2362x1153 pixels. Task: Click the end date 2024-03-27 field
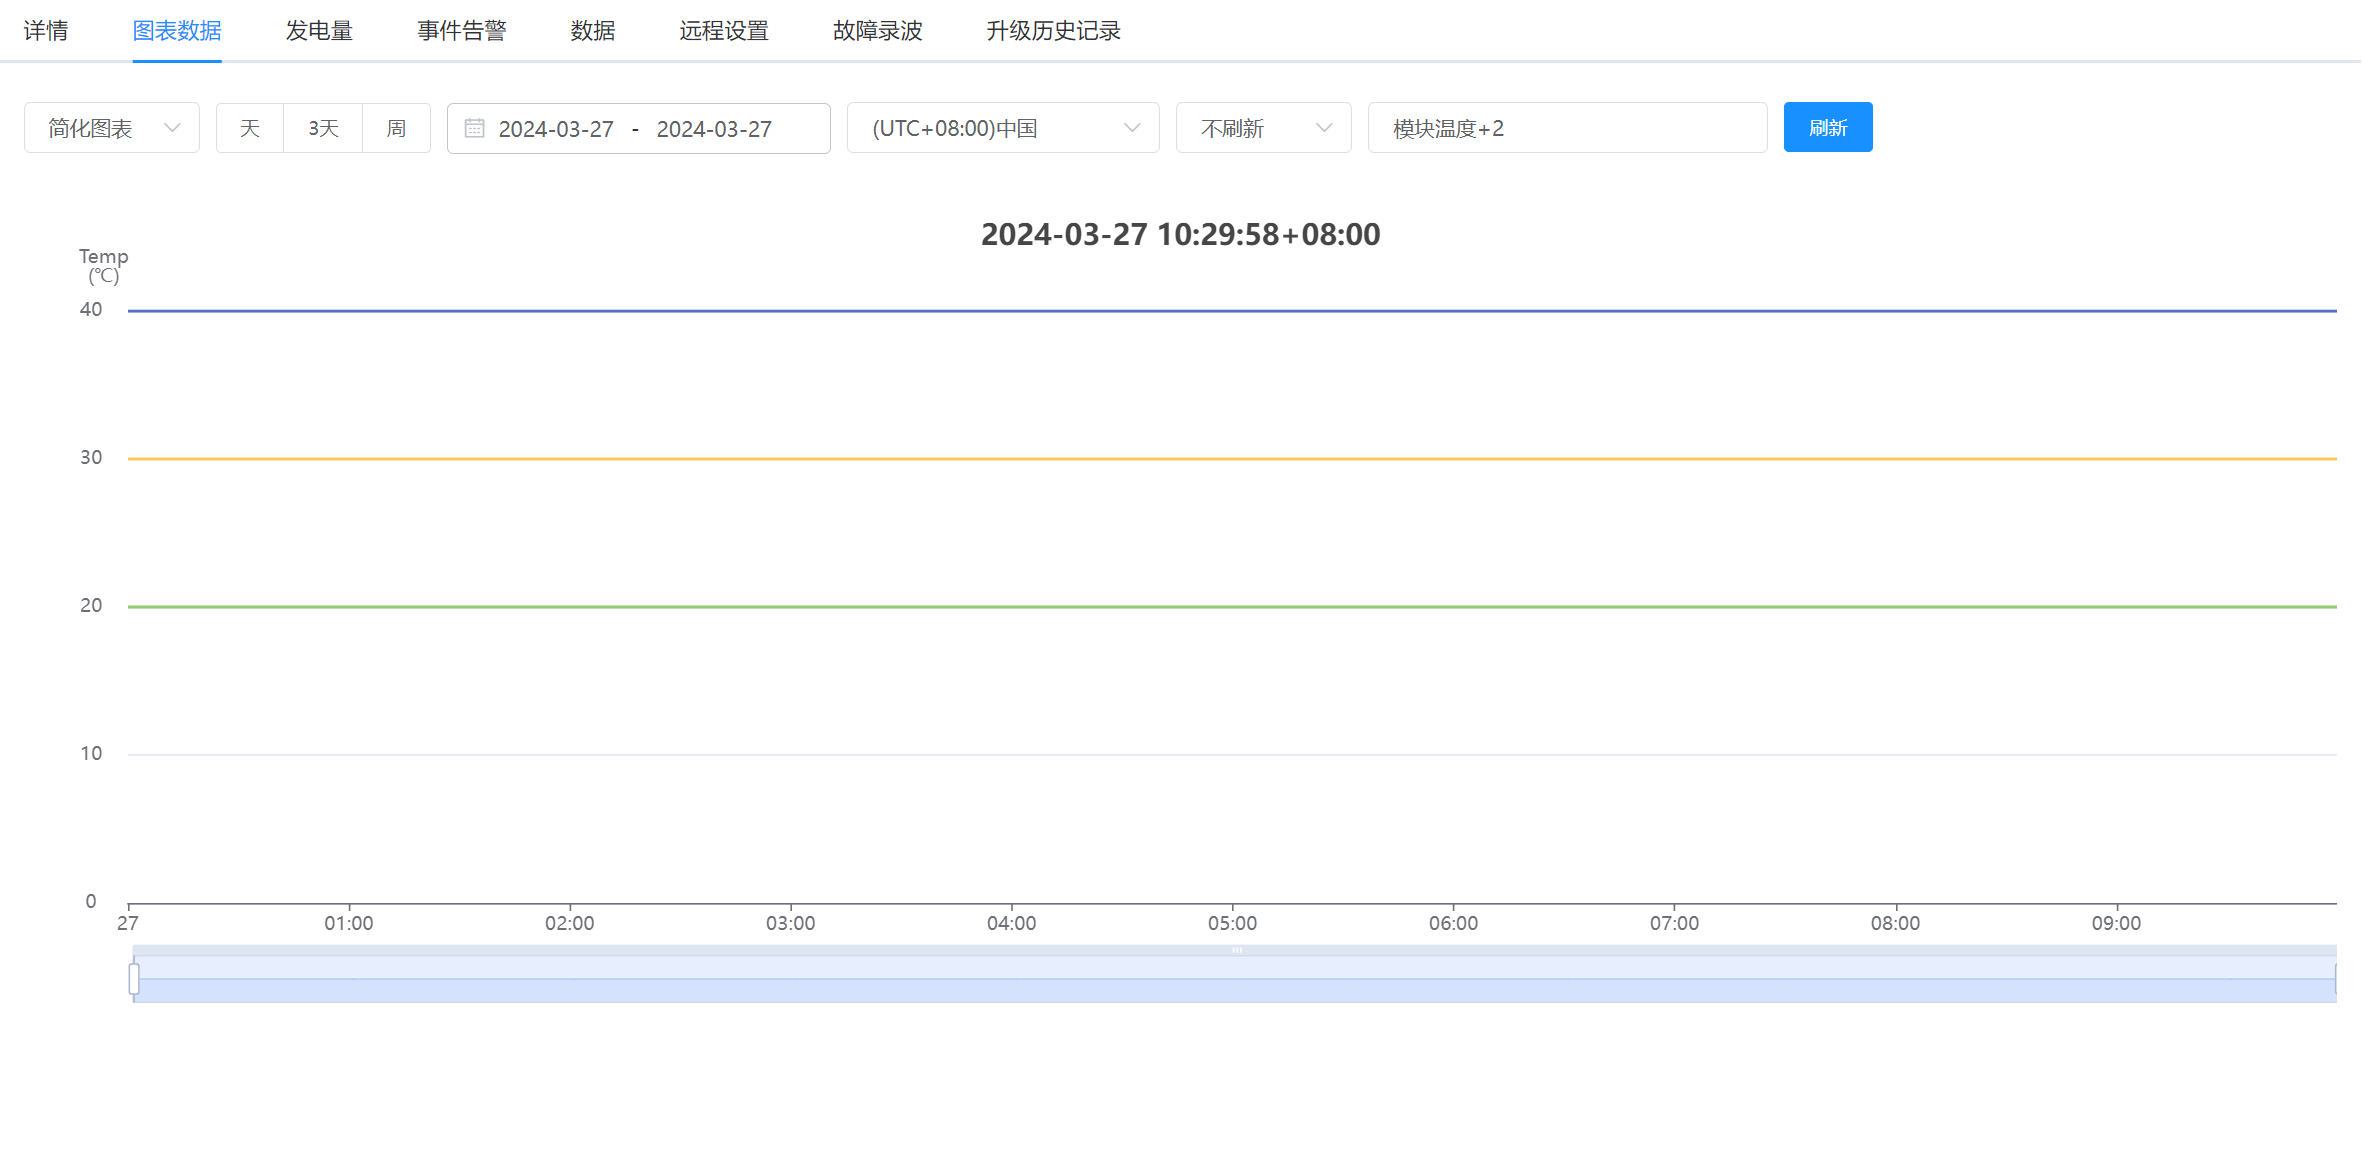[x=714, y=129]
